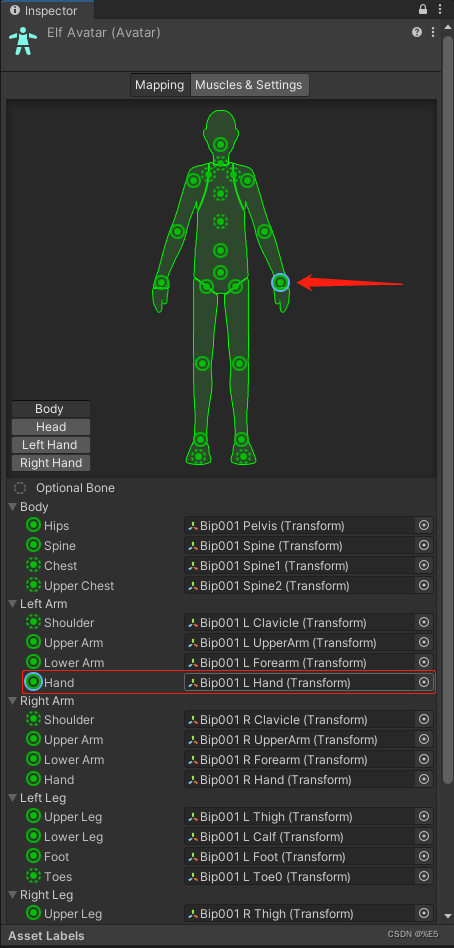This screenshot has width=454, height=948.
Task: Open object picker for Bip001 R Clavicle
Action: [x=424, y=719]
